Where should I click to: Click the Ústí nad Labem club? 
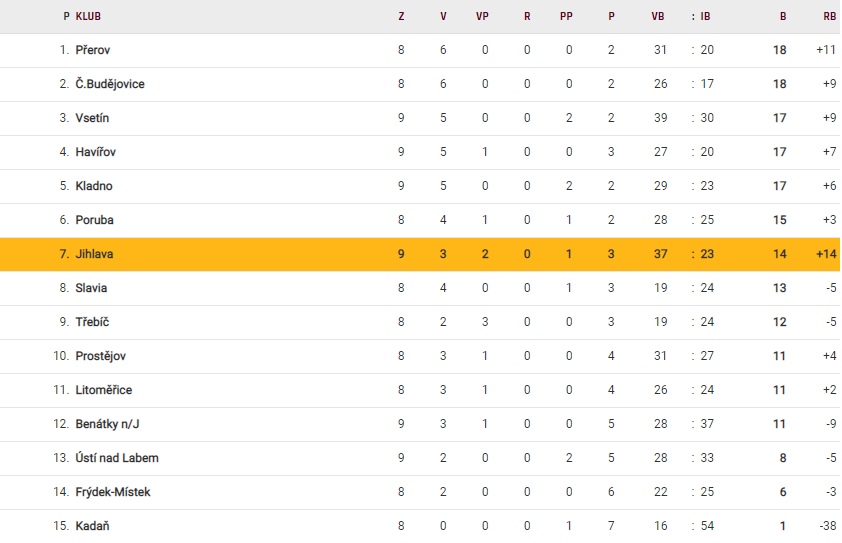(x=117, y=458)
